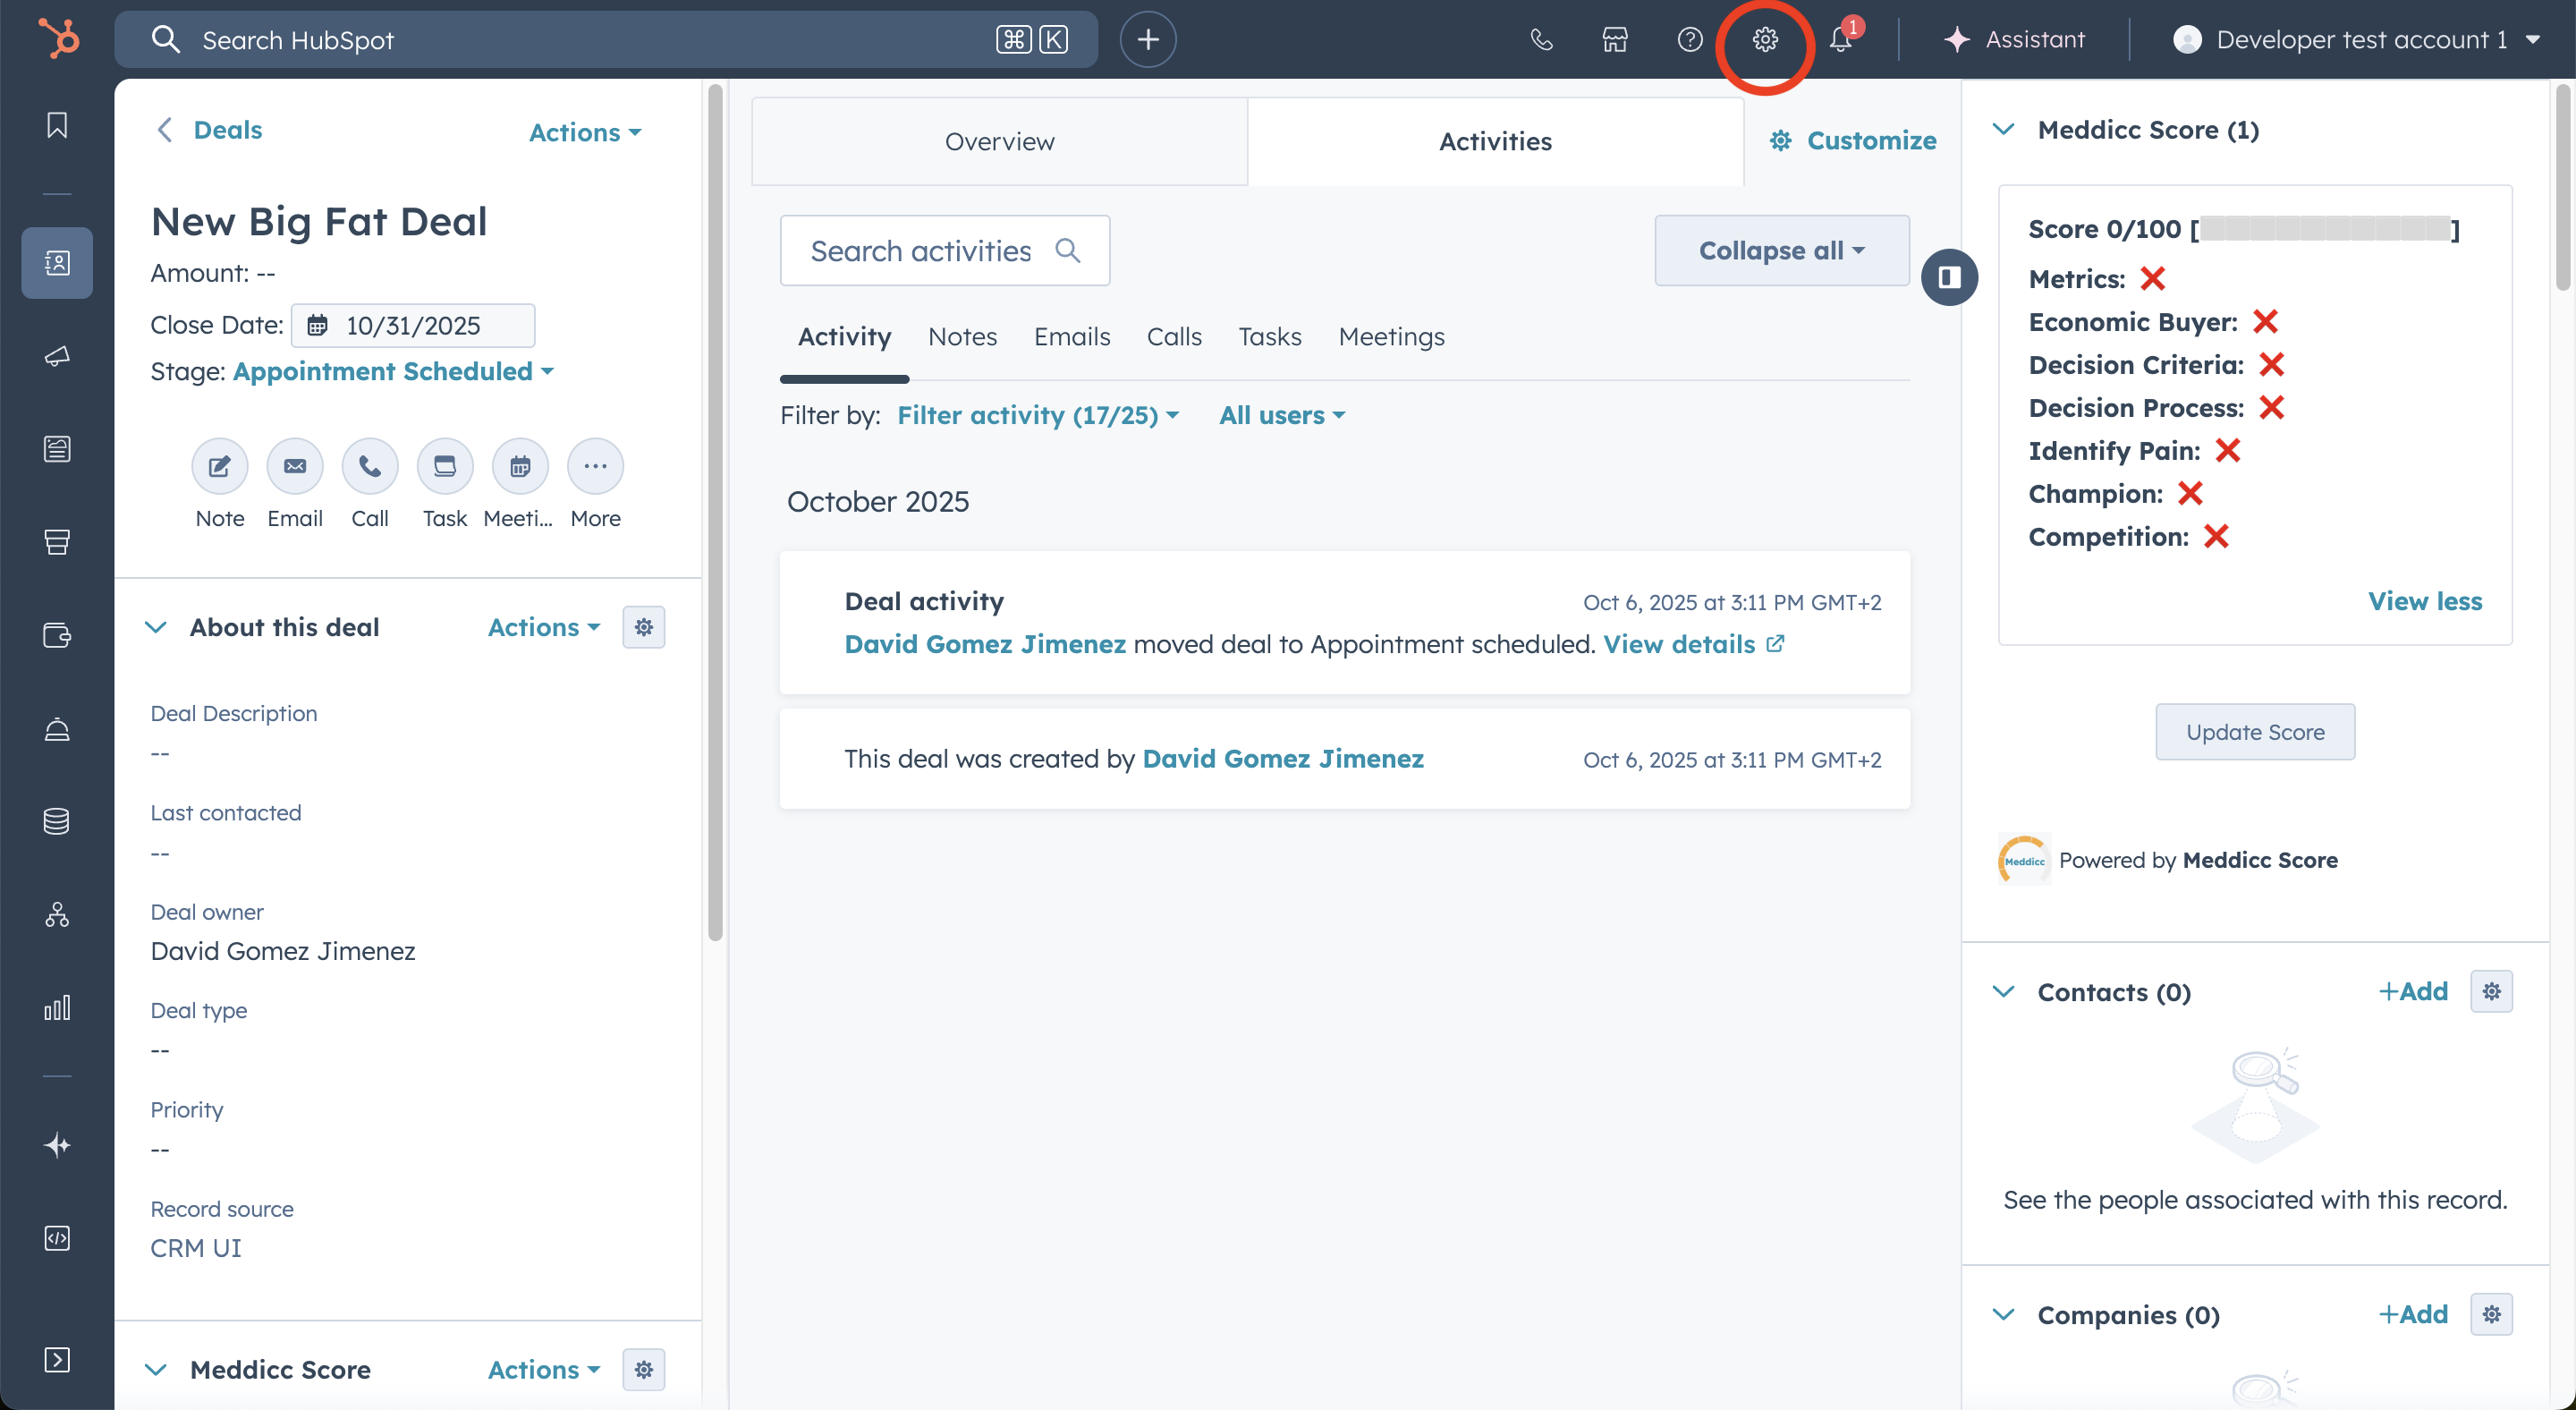2576x1410 pixels.
Task: Click the Note action icon
Action: pyautogui.click(x=219, y=466)
